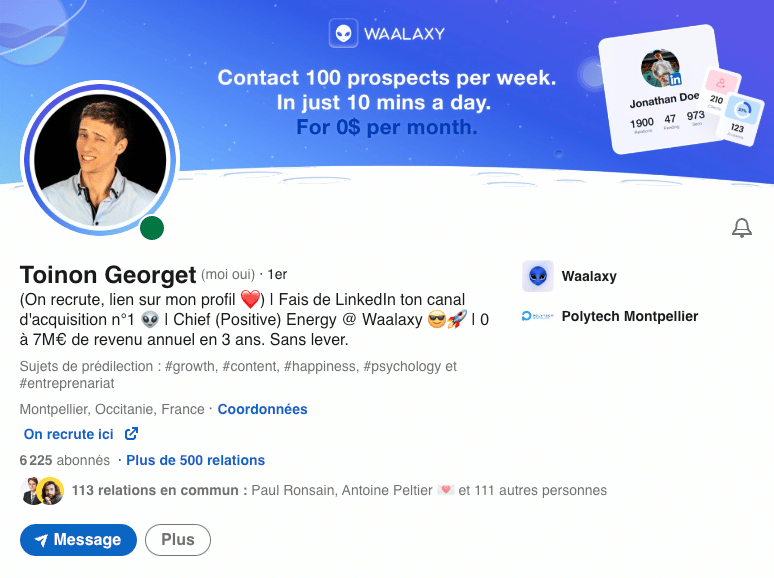Click the Waalaxy alien logo in banner
This screenshot has width=774, height=578.
click(344, 34)
